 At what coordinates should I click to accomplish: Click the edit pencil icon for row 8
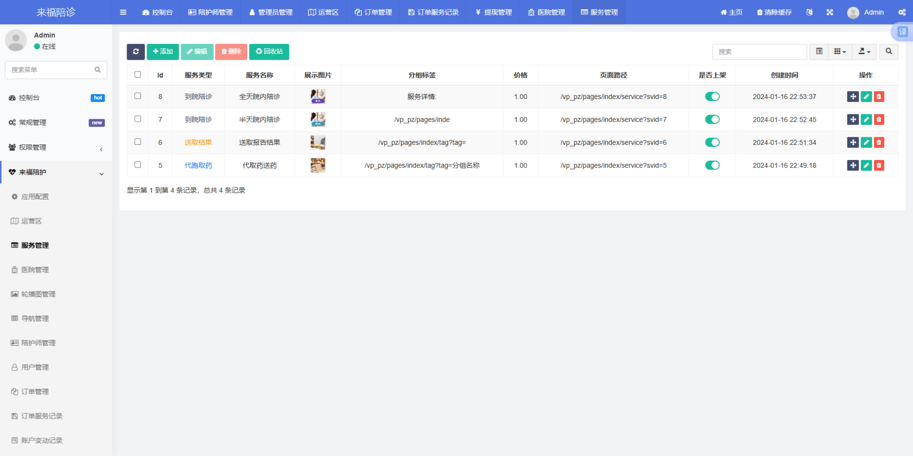[x=866, y=97]
